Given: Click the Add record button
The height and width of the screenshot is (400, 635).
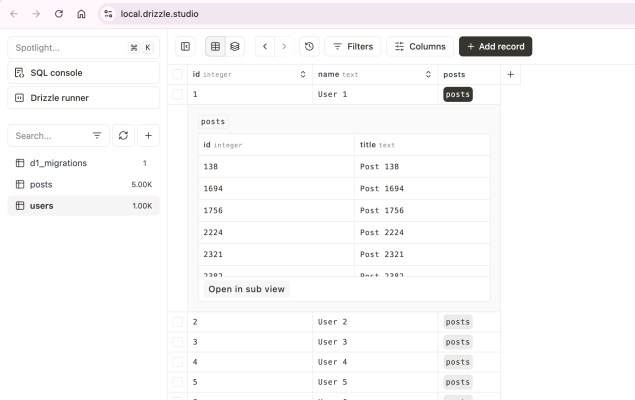Looking at the screenshot, I should pos(496,47).
